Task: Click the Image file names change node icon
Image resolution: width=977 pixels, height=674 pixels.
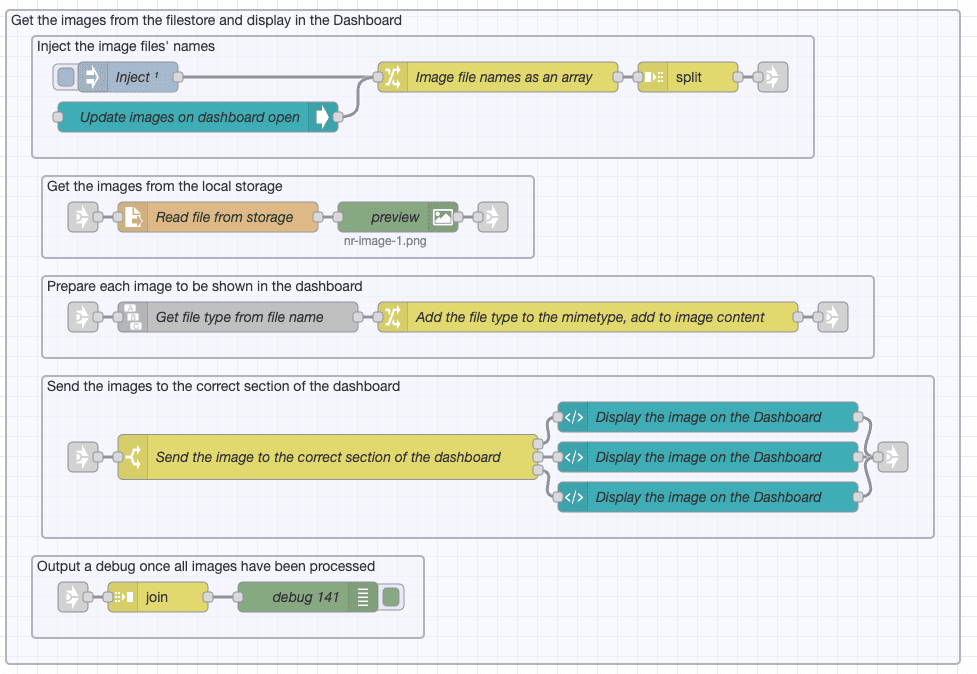Action: (x=392, y=77)
